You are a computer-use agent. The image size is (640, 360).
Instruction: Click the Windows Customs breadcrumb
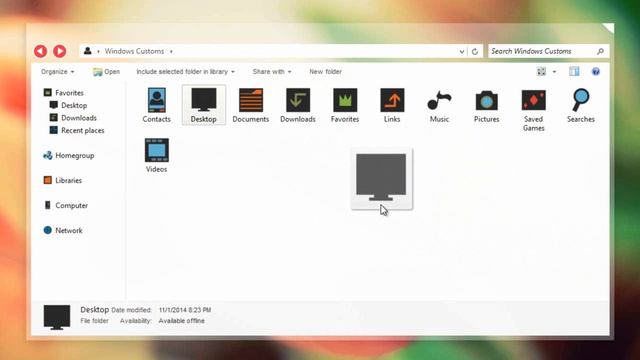[134, 51]
